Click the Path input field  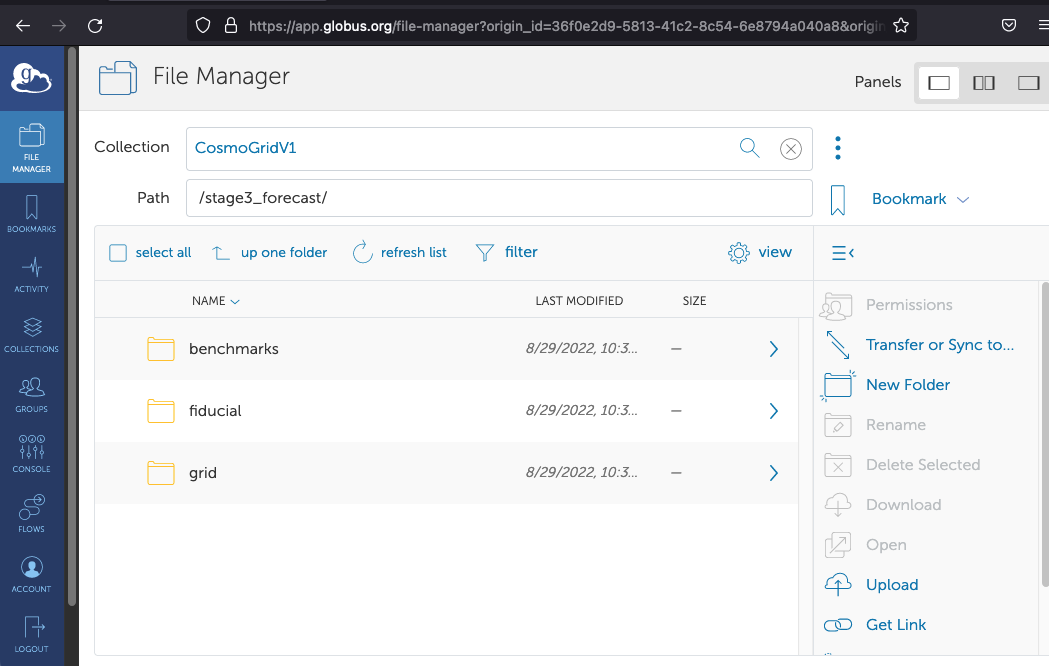[498, 198]
